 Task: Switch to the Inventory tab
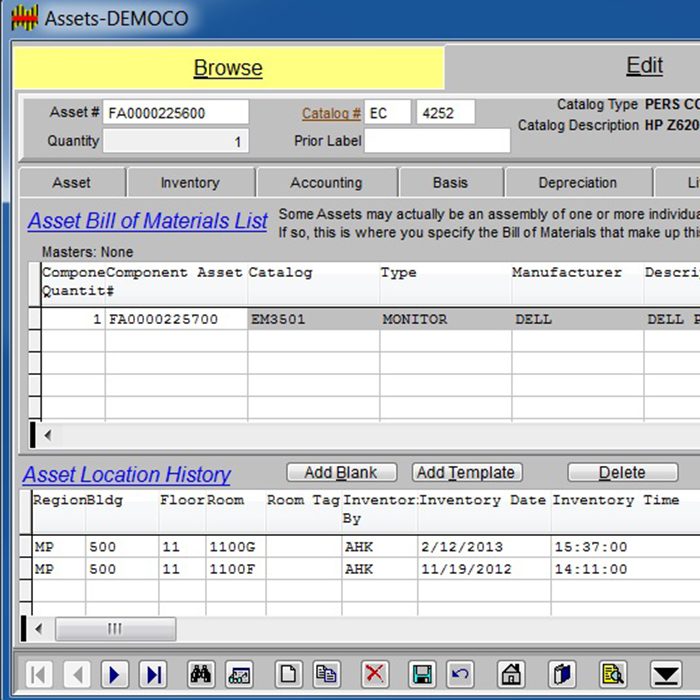pyautogui.click(x=189, y=183)
